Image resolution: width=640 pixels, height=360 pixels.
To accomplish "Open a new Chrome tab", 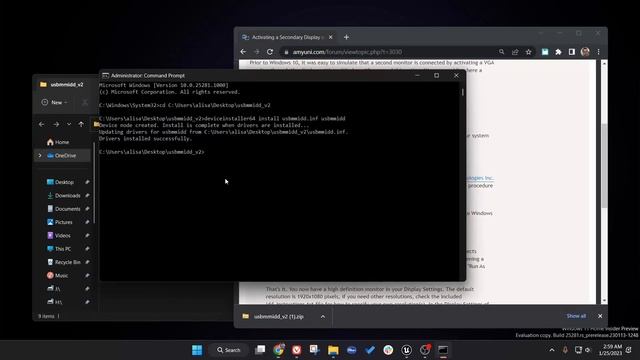I will click(346, 37).
